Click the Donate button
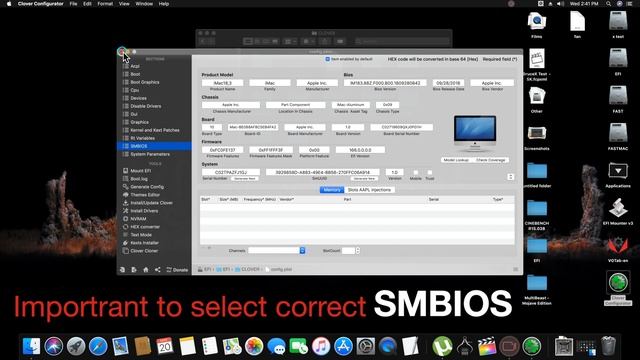 [x=177, y=270]
